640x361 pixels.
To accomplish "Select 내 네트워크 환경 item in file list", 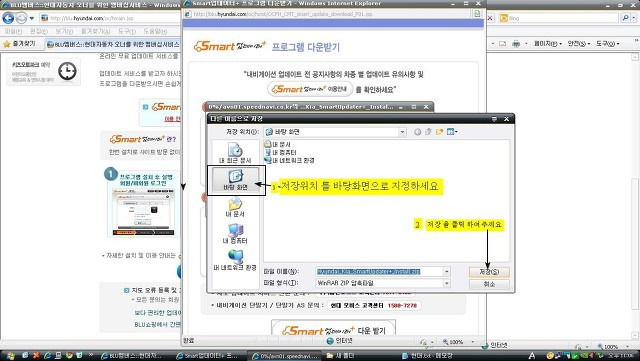I will [289, 160].
